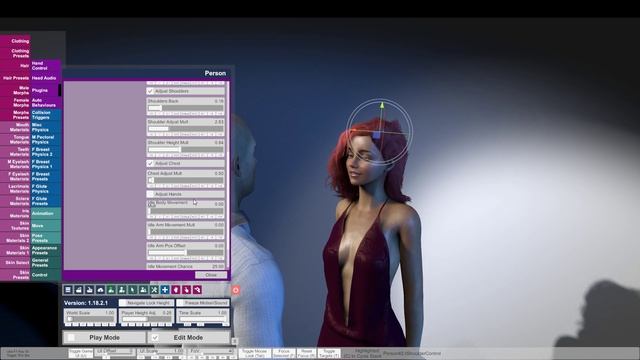Screen dimensions: 640x360
Task: Click the red circular icon beside toolbar
Action: coord(236,290)
